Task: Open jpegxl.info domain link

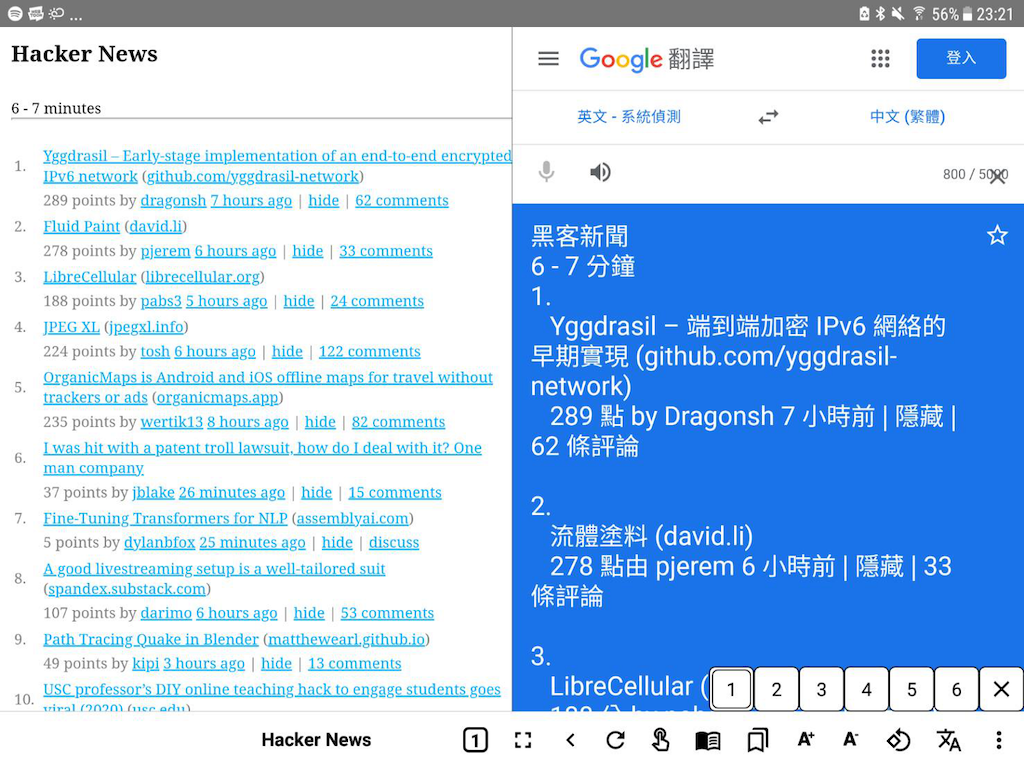Action: click(146, 327)
